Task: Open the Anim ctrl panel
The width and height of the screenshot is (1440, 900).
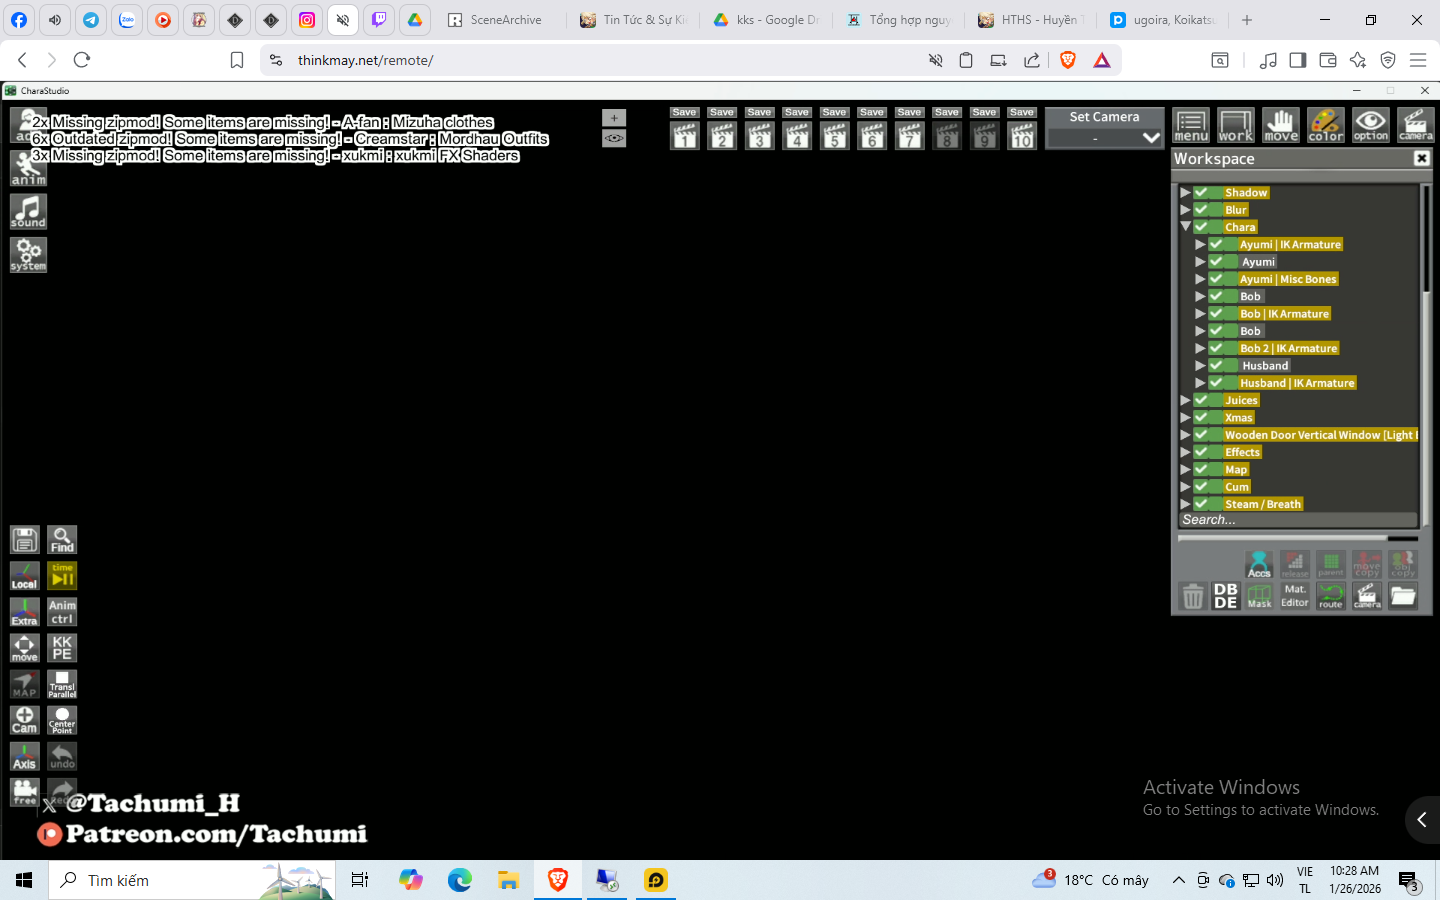Action: tap(62, 612)
